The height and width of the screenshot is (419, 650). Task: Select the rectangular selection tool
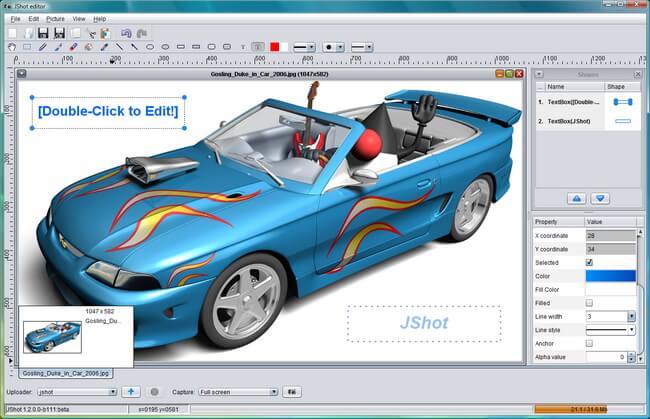pyautogui.click(x=27, y=47)
